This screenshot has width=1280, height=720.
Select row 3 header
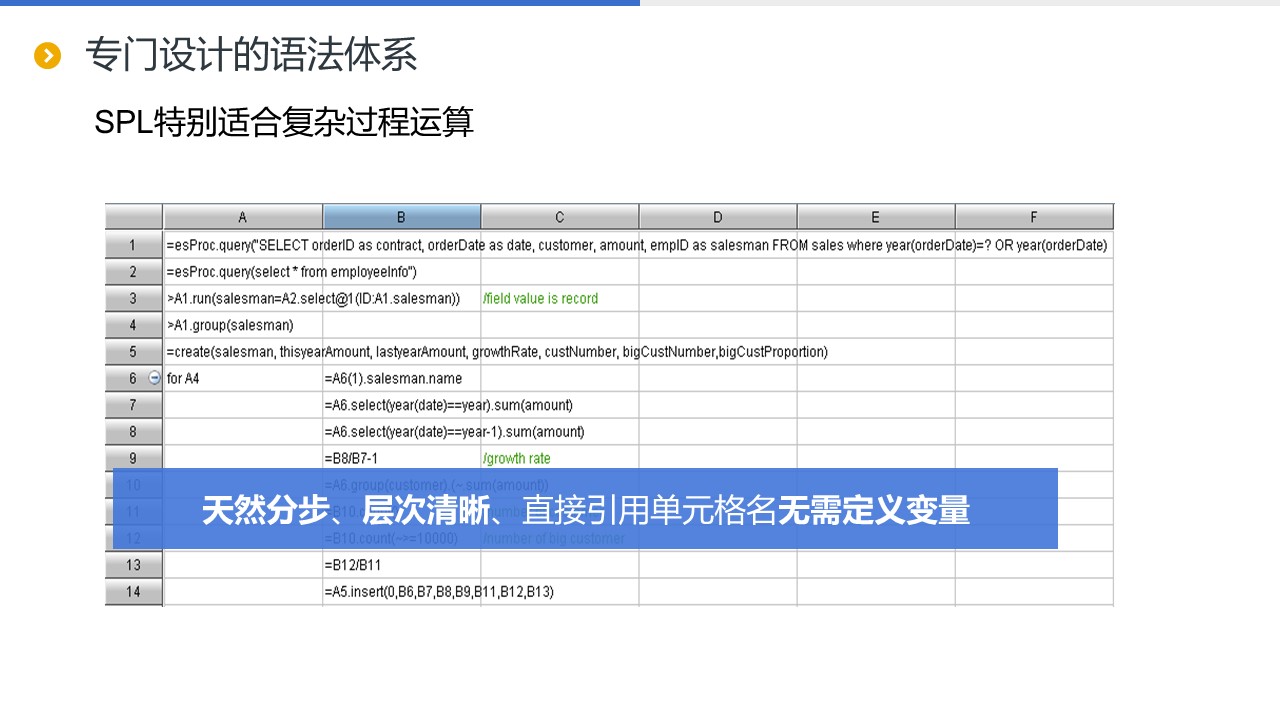pyautogui.click(x=134, y=298)
